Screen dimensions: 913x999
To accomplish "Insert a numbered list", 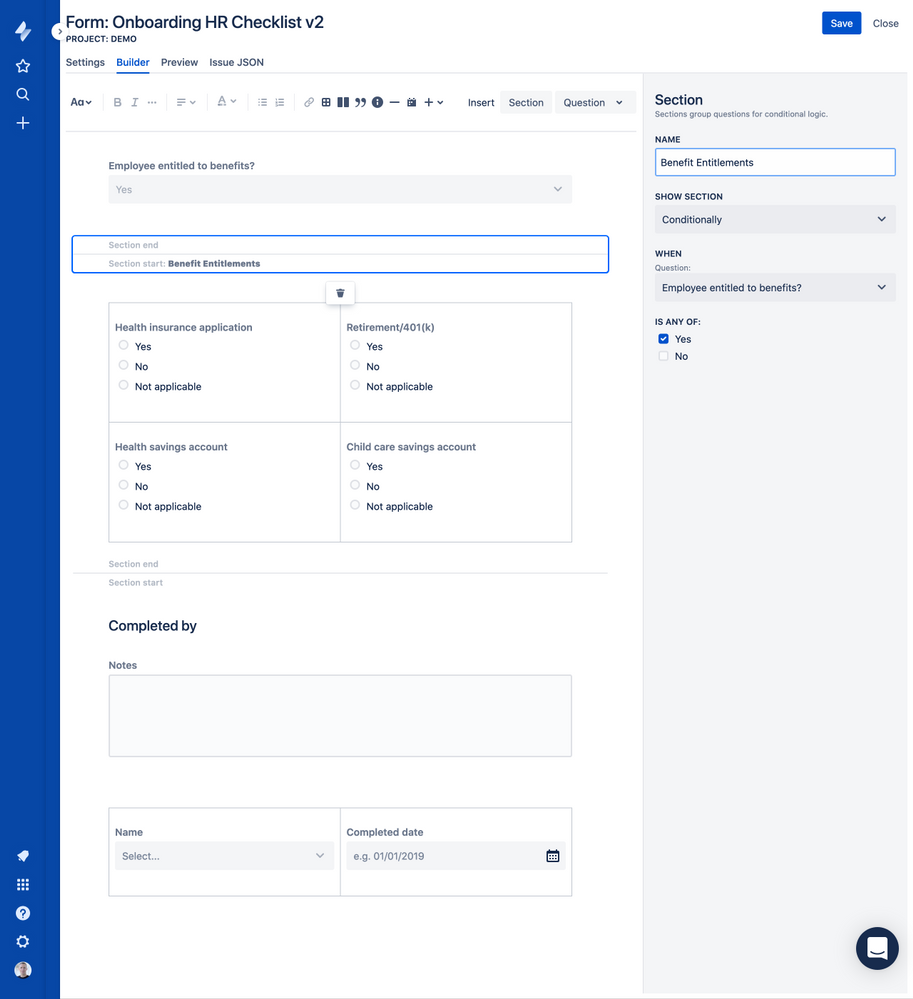I will pyautogui.click(x=279, y=103).
